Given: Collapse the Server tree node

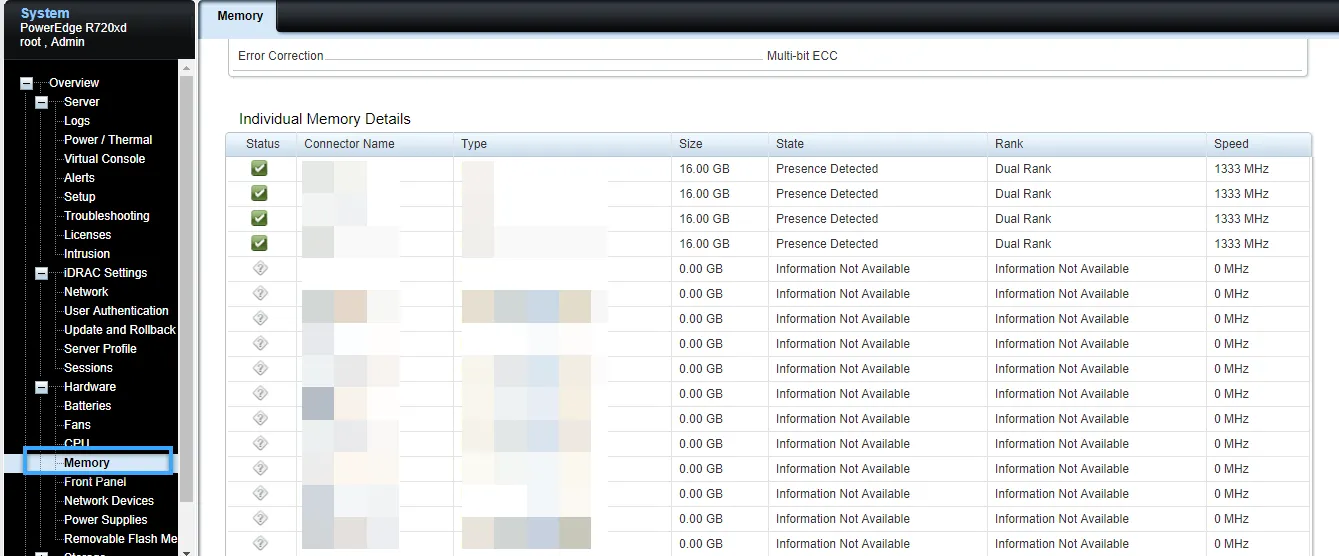Looking at the screenshot, I should tap(42, 103).
